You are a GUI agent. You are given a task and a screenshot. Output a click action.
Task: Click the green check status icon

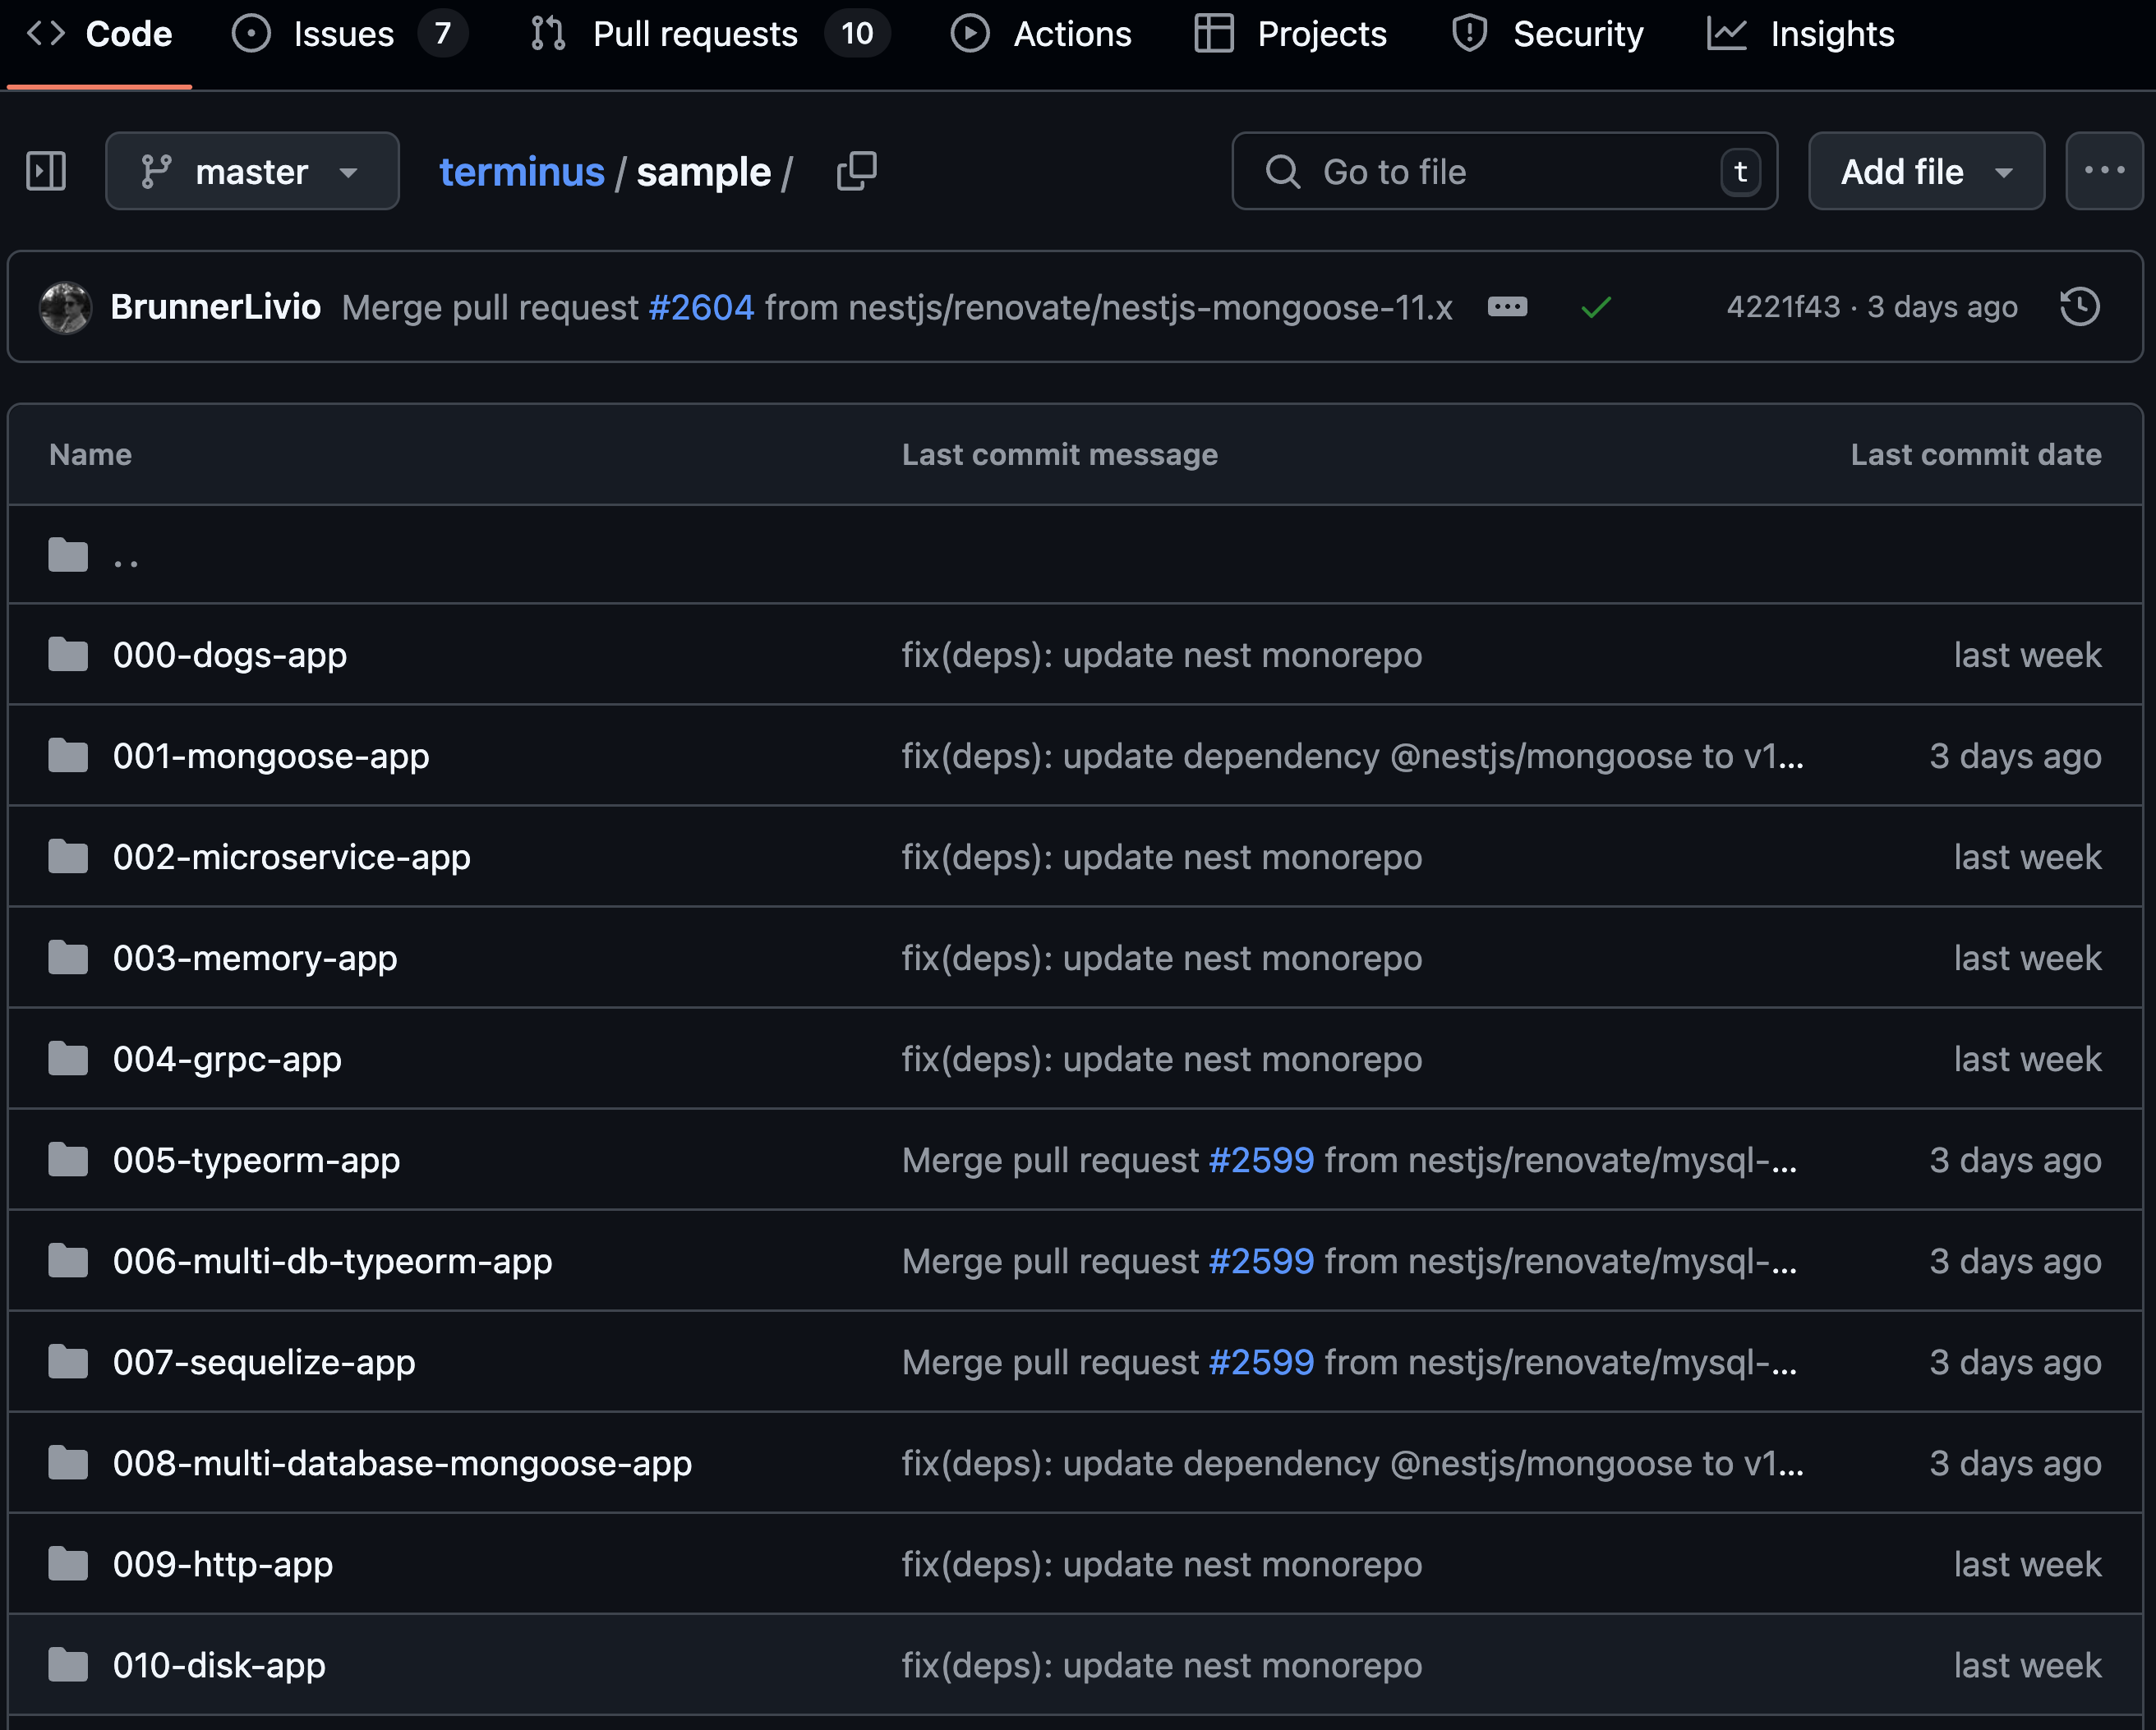click(1596, 307)
